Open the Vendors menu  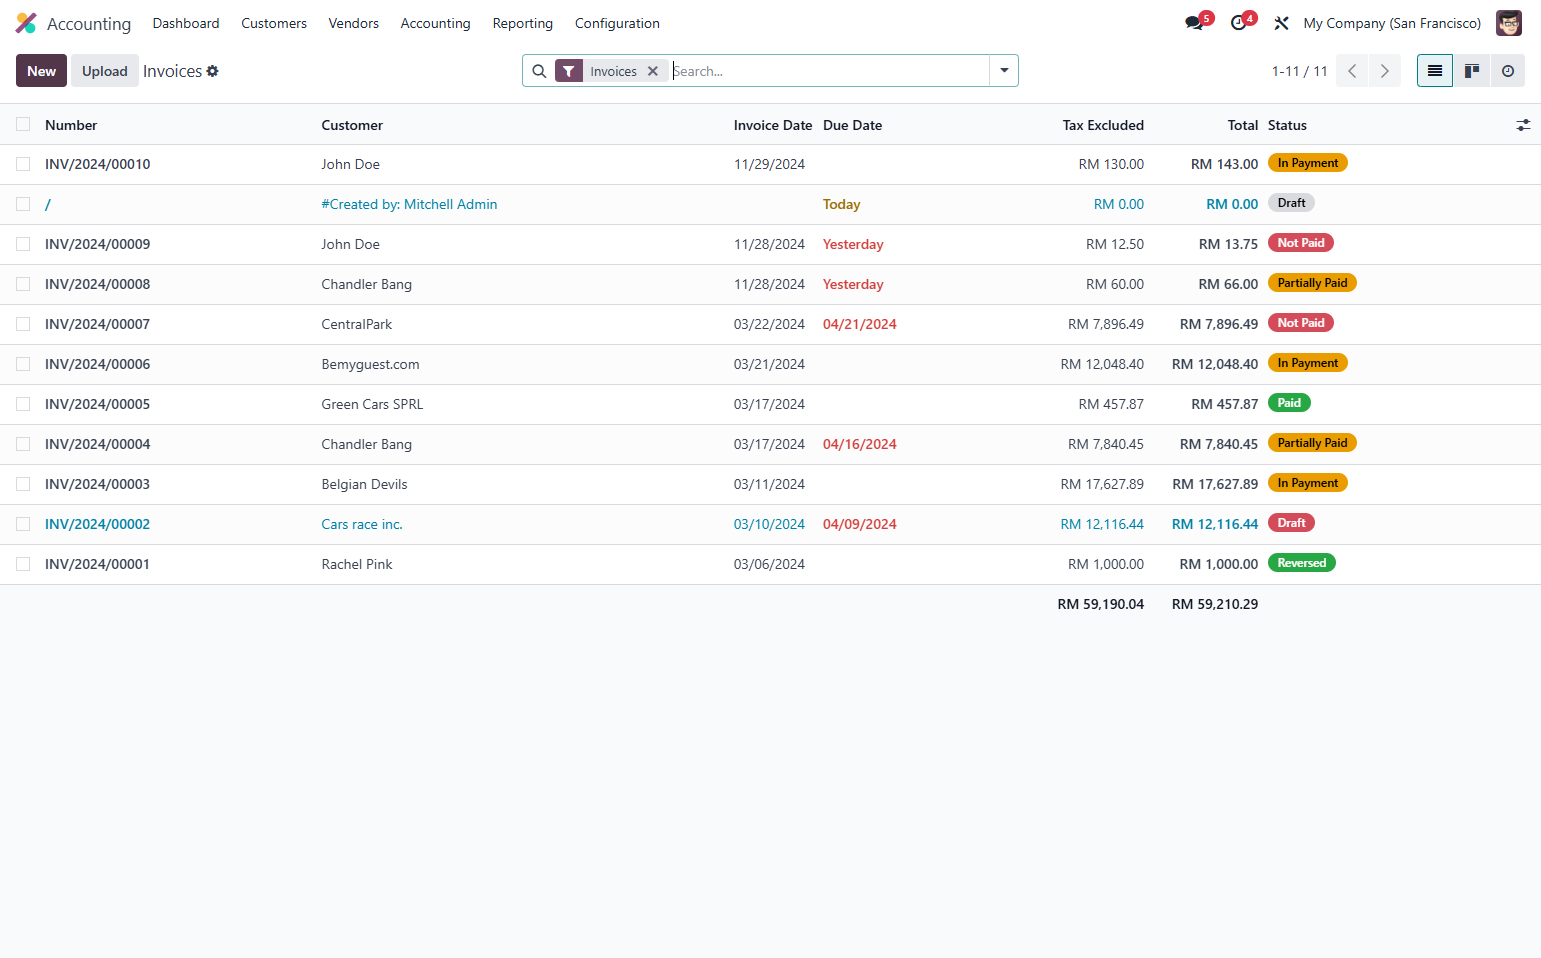tap(353, 23)
